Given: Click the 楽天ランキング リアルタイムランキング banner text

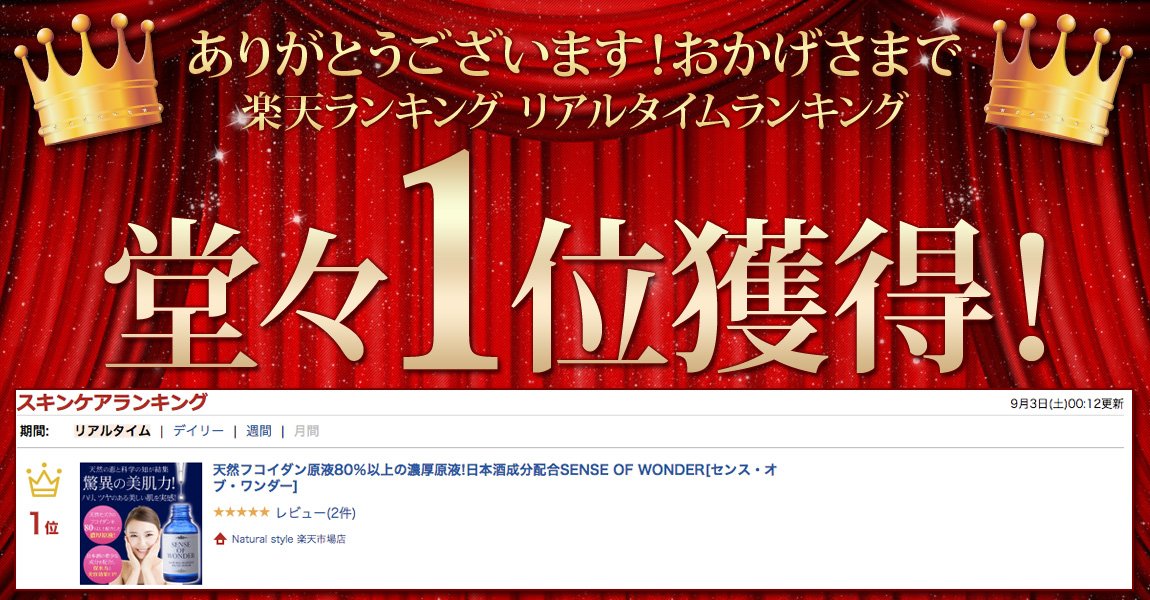Looking at the screenshot, I should pos(574,112).
